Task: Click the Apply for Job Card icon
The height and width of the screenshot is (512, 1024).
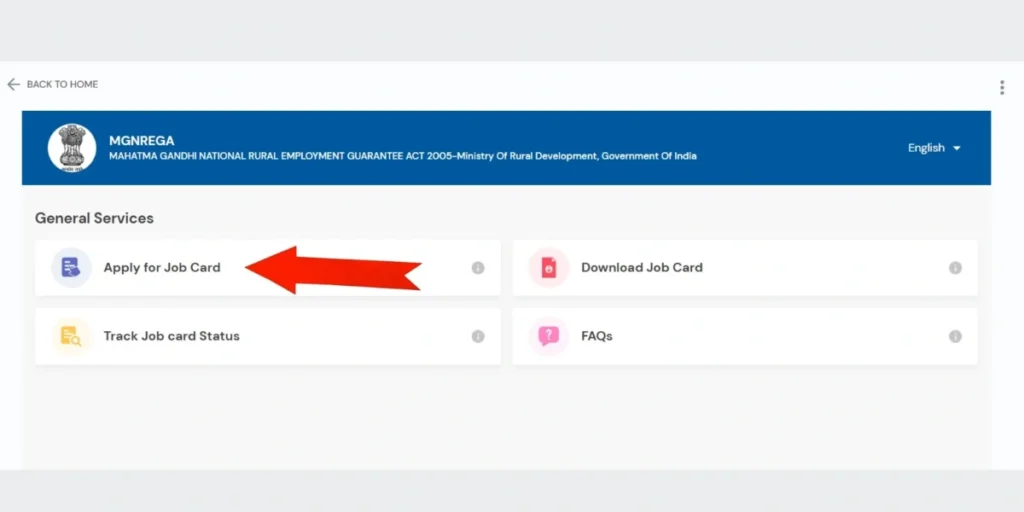Action: click(x=71, y=268)
